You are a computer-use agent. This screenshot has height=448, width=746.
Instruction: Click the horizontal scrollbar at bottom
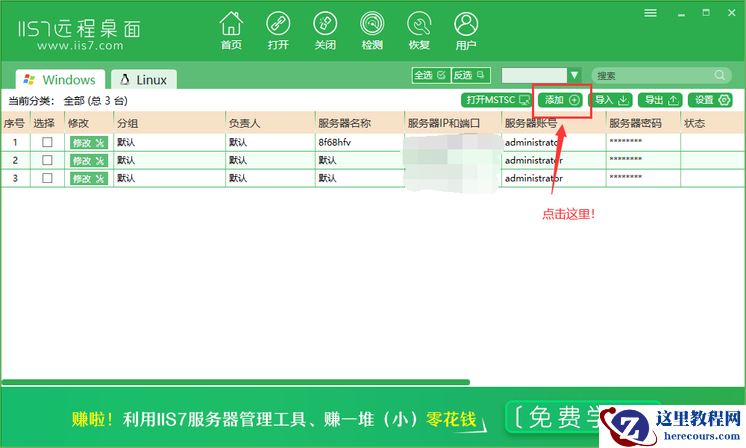(236, 382)
